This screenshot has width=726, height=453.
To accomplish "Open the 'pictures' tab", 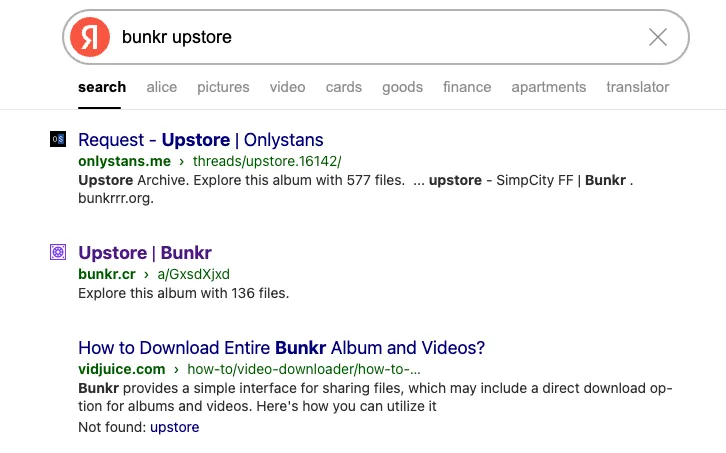I will tap(223, 87).
